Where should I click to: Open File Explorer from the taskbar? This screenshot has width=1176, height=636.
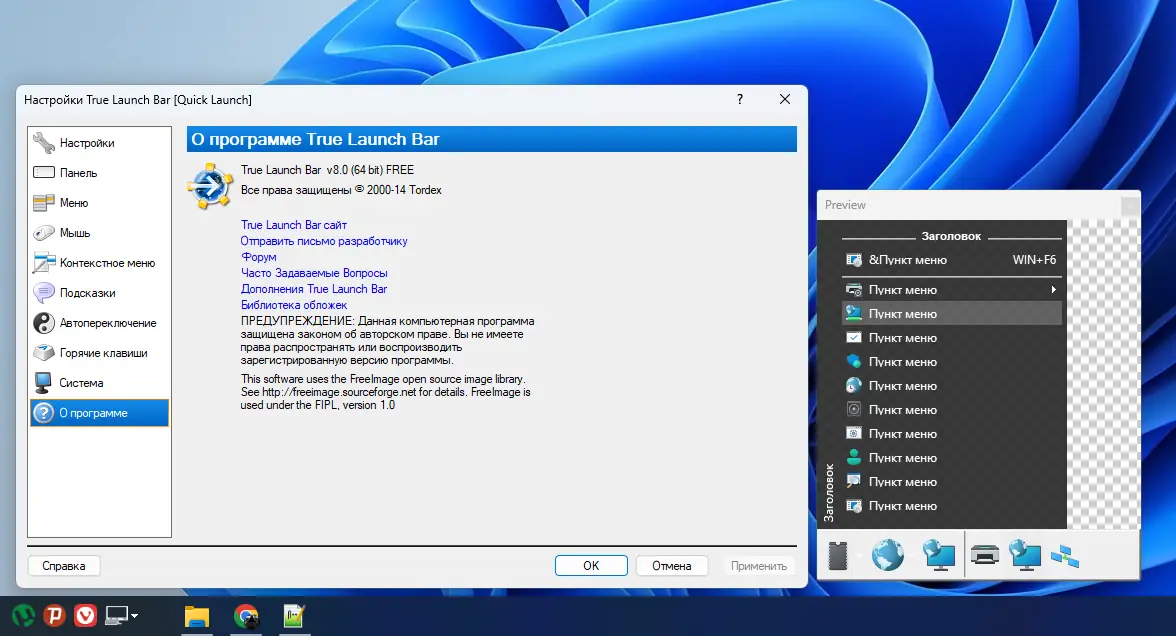(x=197, y=616)
